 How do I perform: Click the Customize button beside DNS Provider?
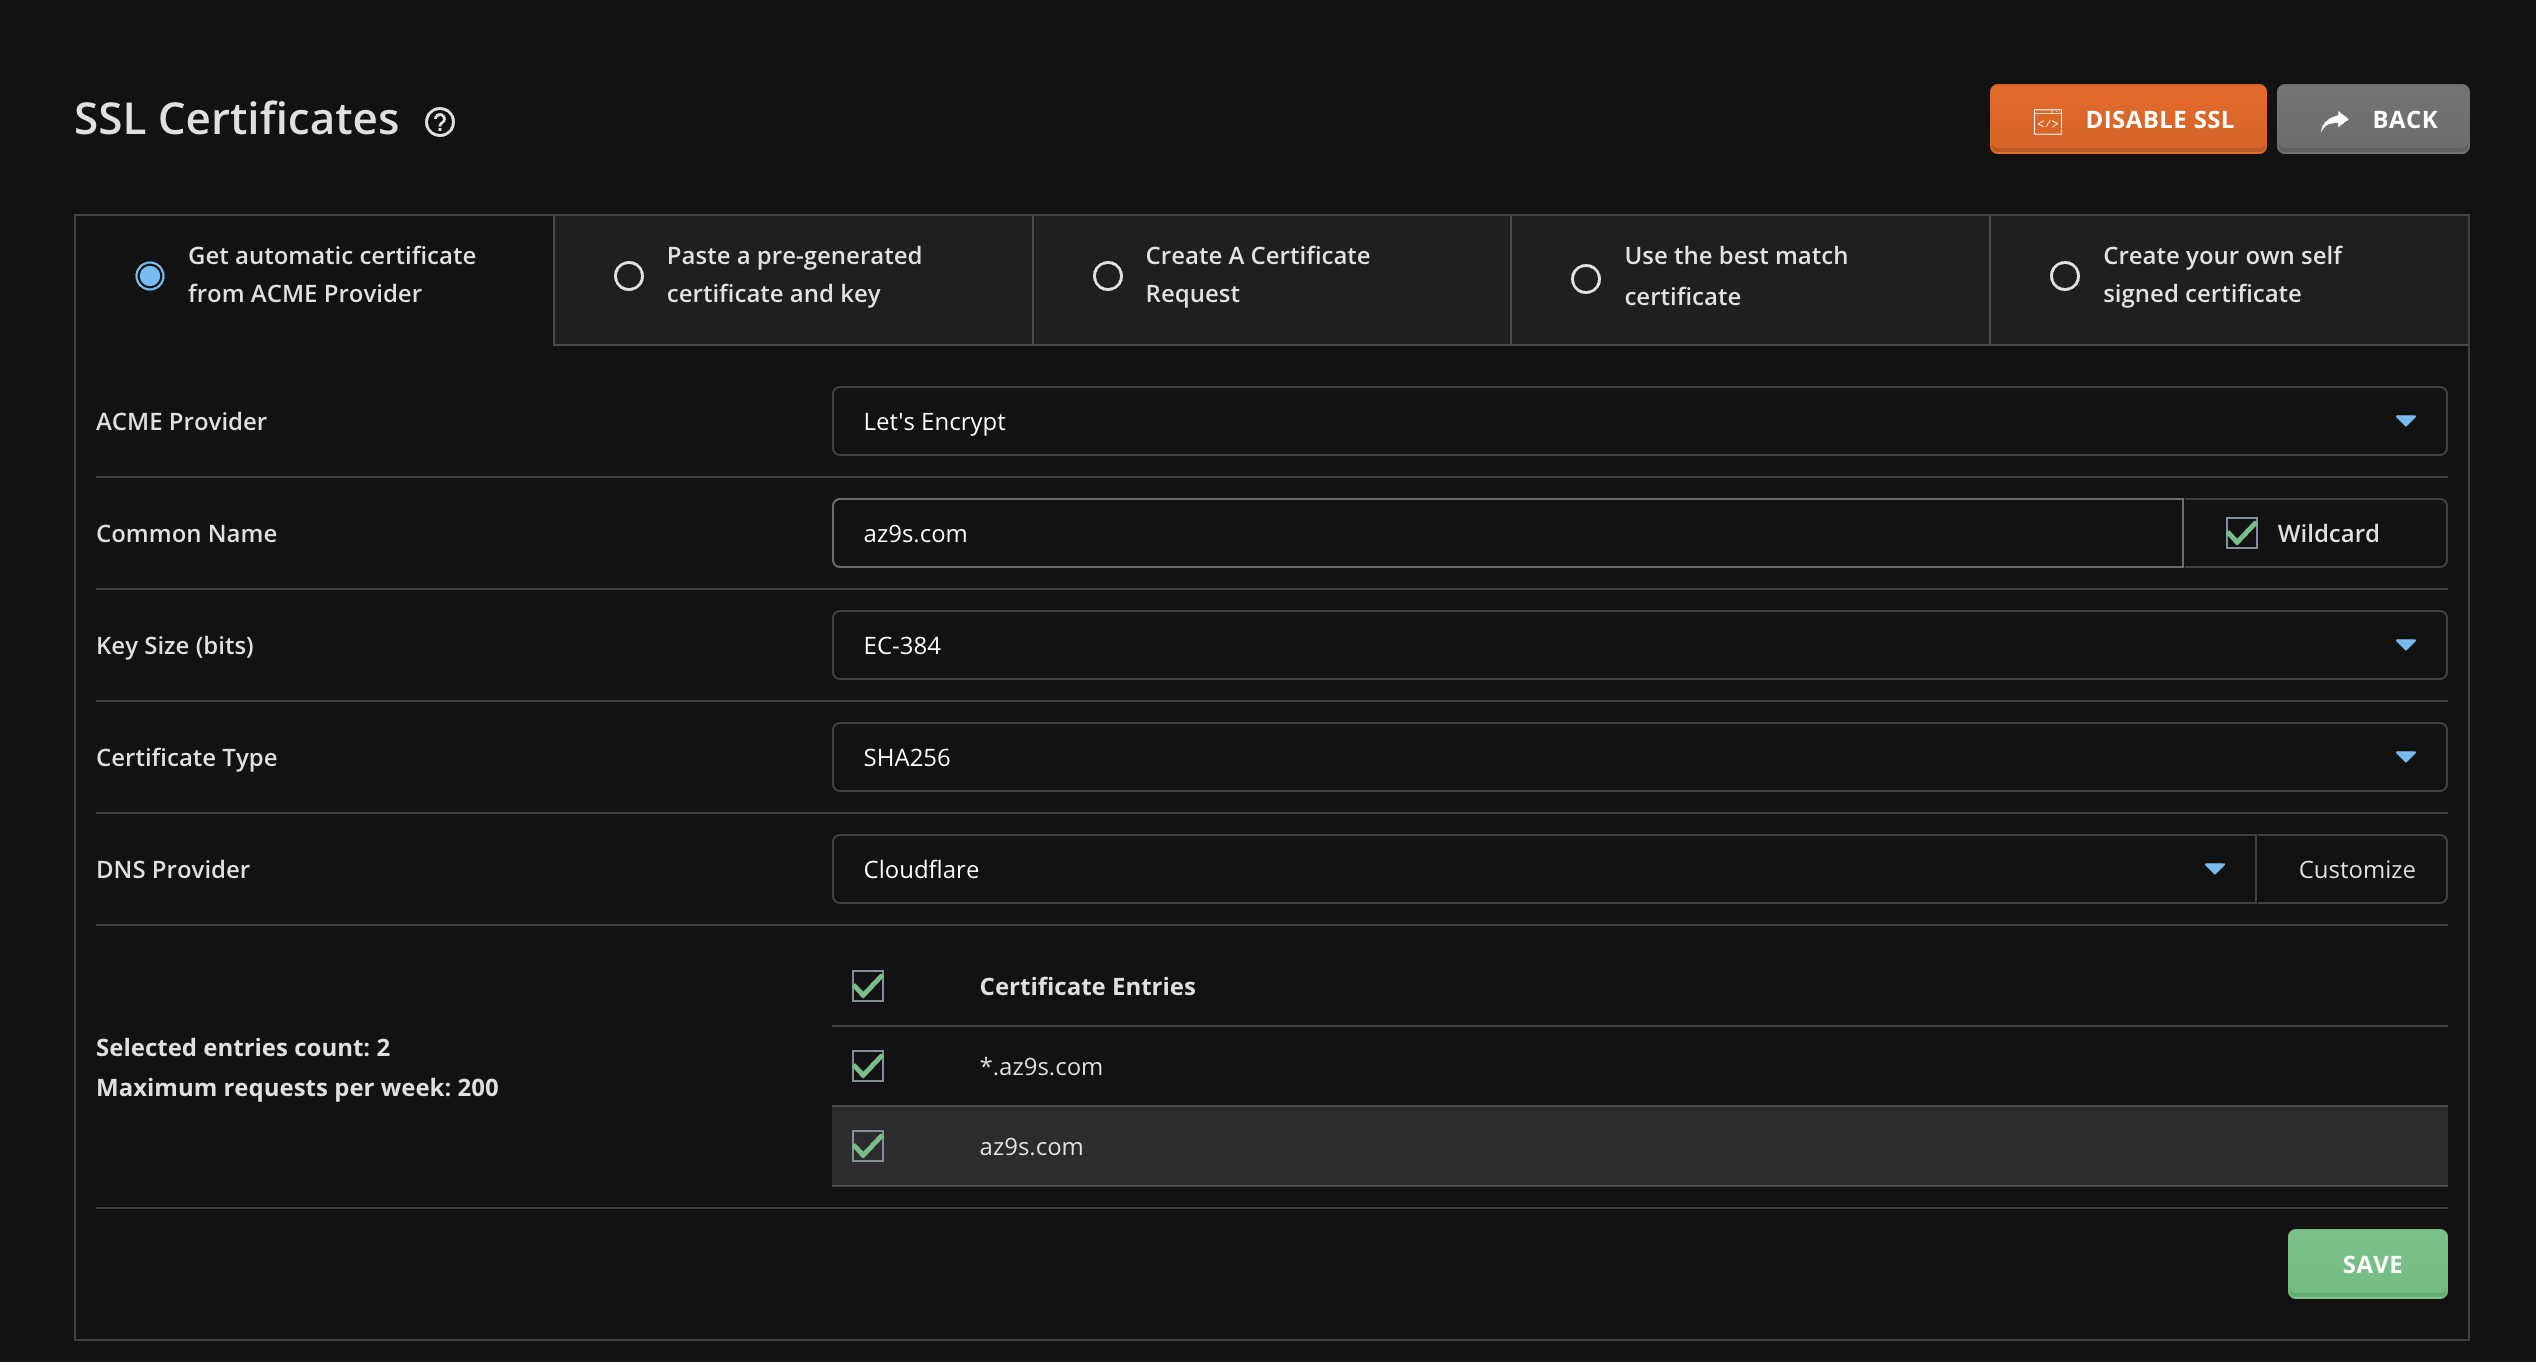[2355, 869]
